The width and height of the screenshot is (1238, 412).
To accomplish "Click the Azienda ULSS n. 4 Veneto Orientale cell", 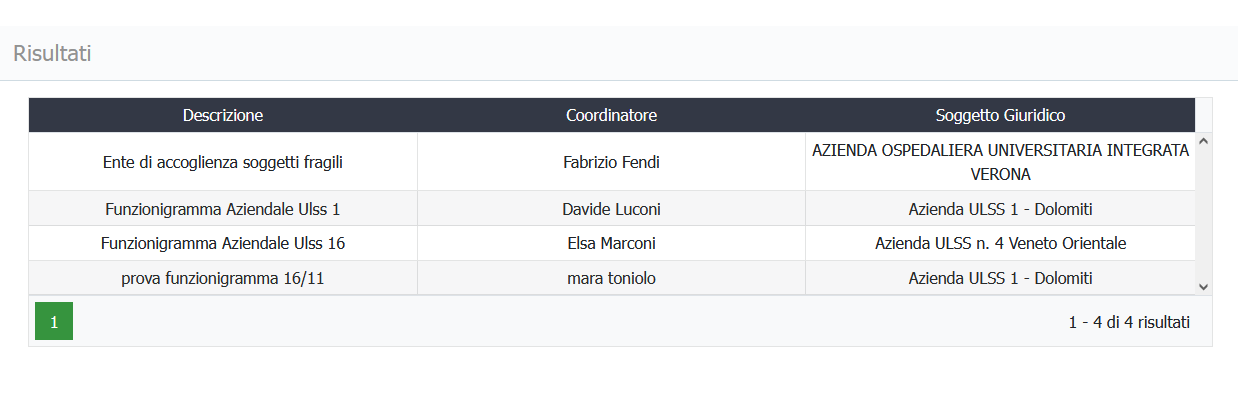I will point(1000,243).
